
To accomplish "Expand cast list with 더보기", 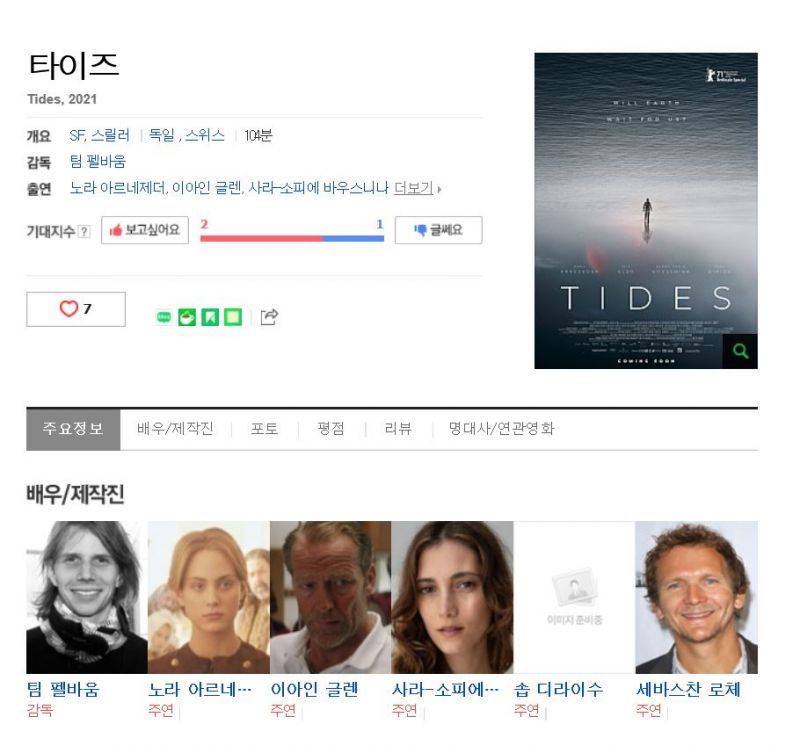I will [414, 188].
